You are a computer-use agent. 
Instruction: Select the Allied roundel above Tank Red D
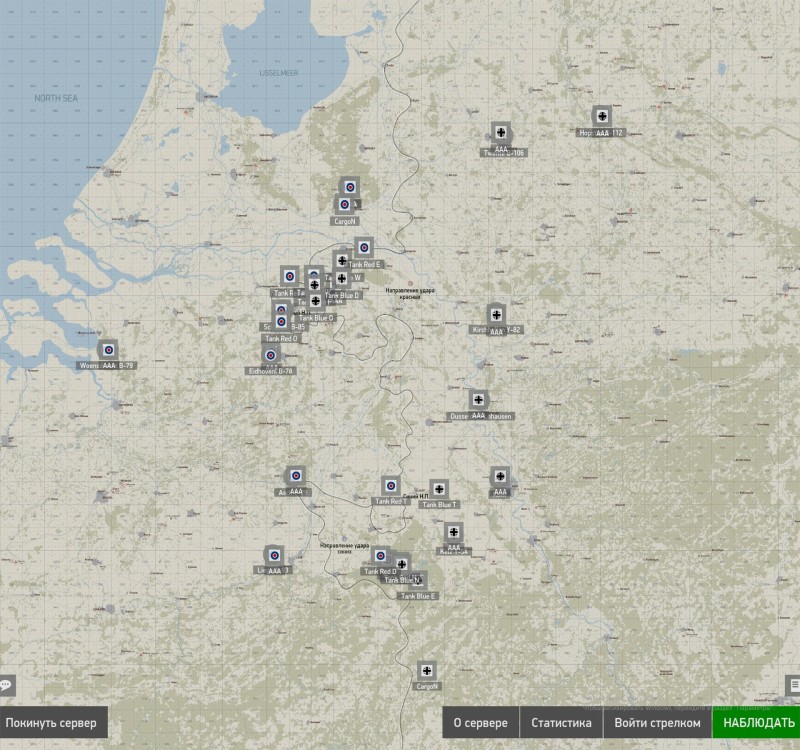coord(380,556)
